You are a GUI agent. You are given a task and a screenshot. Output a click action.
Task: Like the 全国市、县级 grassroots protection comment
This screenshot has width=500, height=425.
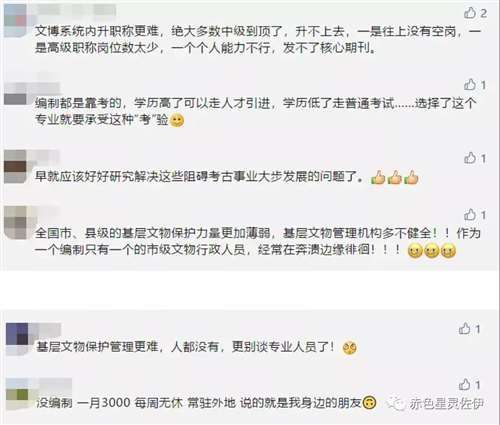tap(470, 215)
